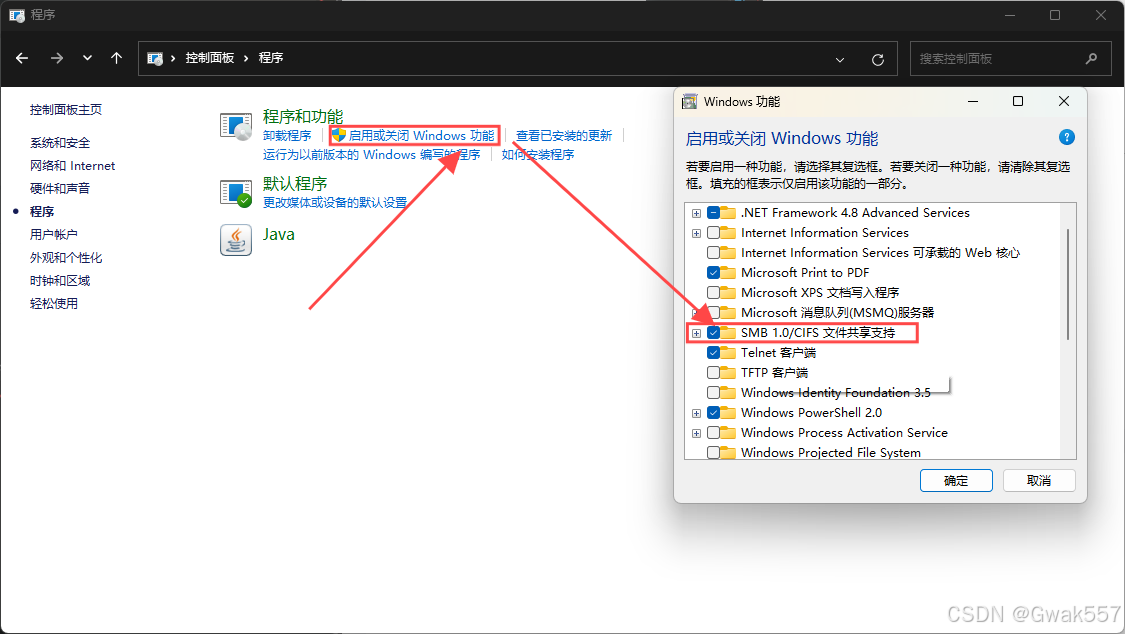This screenshot has height=634, width=1125.
Task: Uncheck SMB 1.0/CIFS 文件共享支持 checkbox
Action: (713, 333)
